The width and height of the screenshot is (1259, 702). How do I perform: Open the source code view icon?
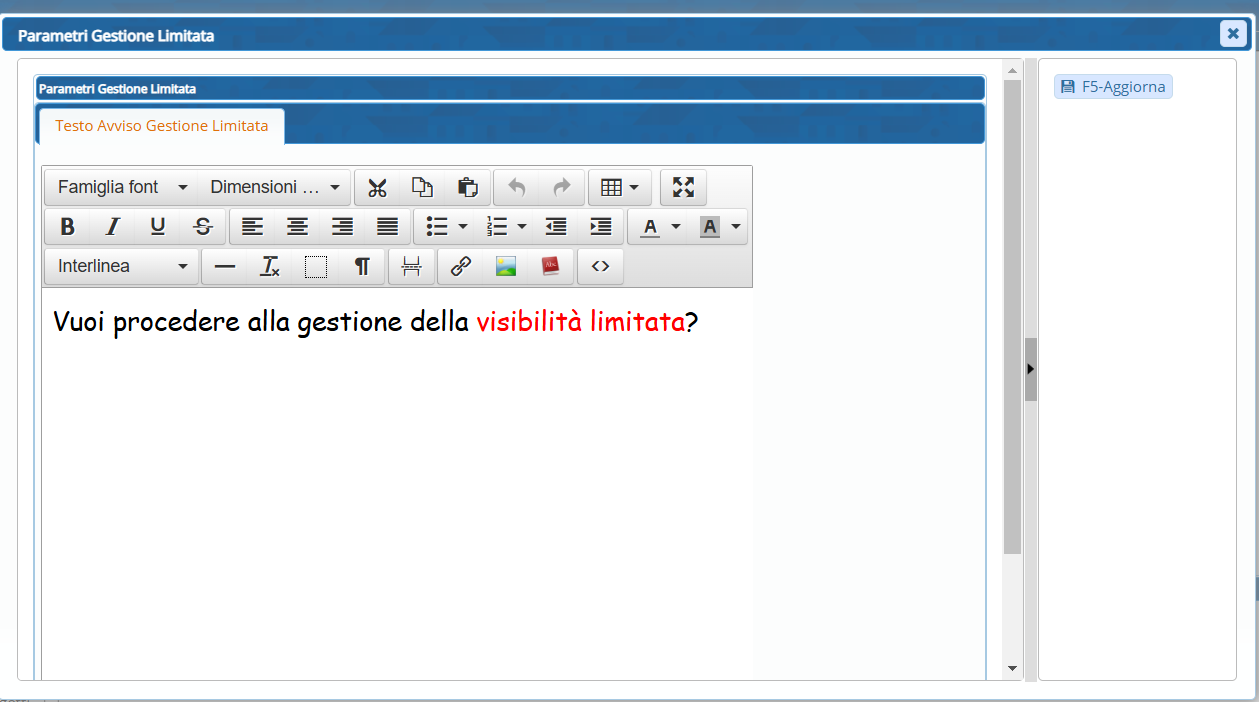(600, 267)
